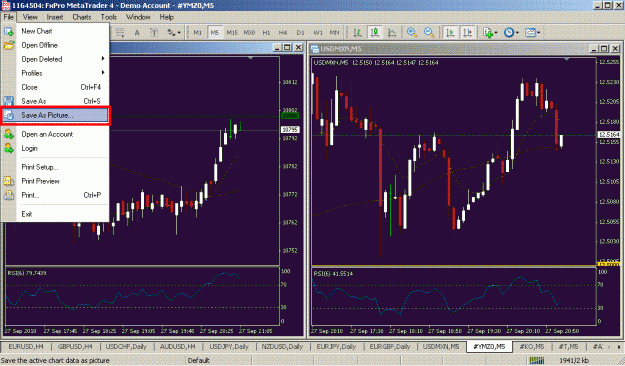Viewport: 625px width, 366px height.
Task: Switch to the H1 timeframe
Action: coord(266,33)
